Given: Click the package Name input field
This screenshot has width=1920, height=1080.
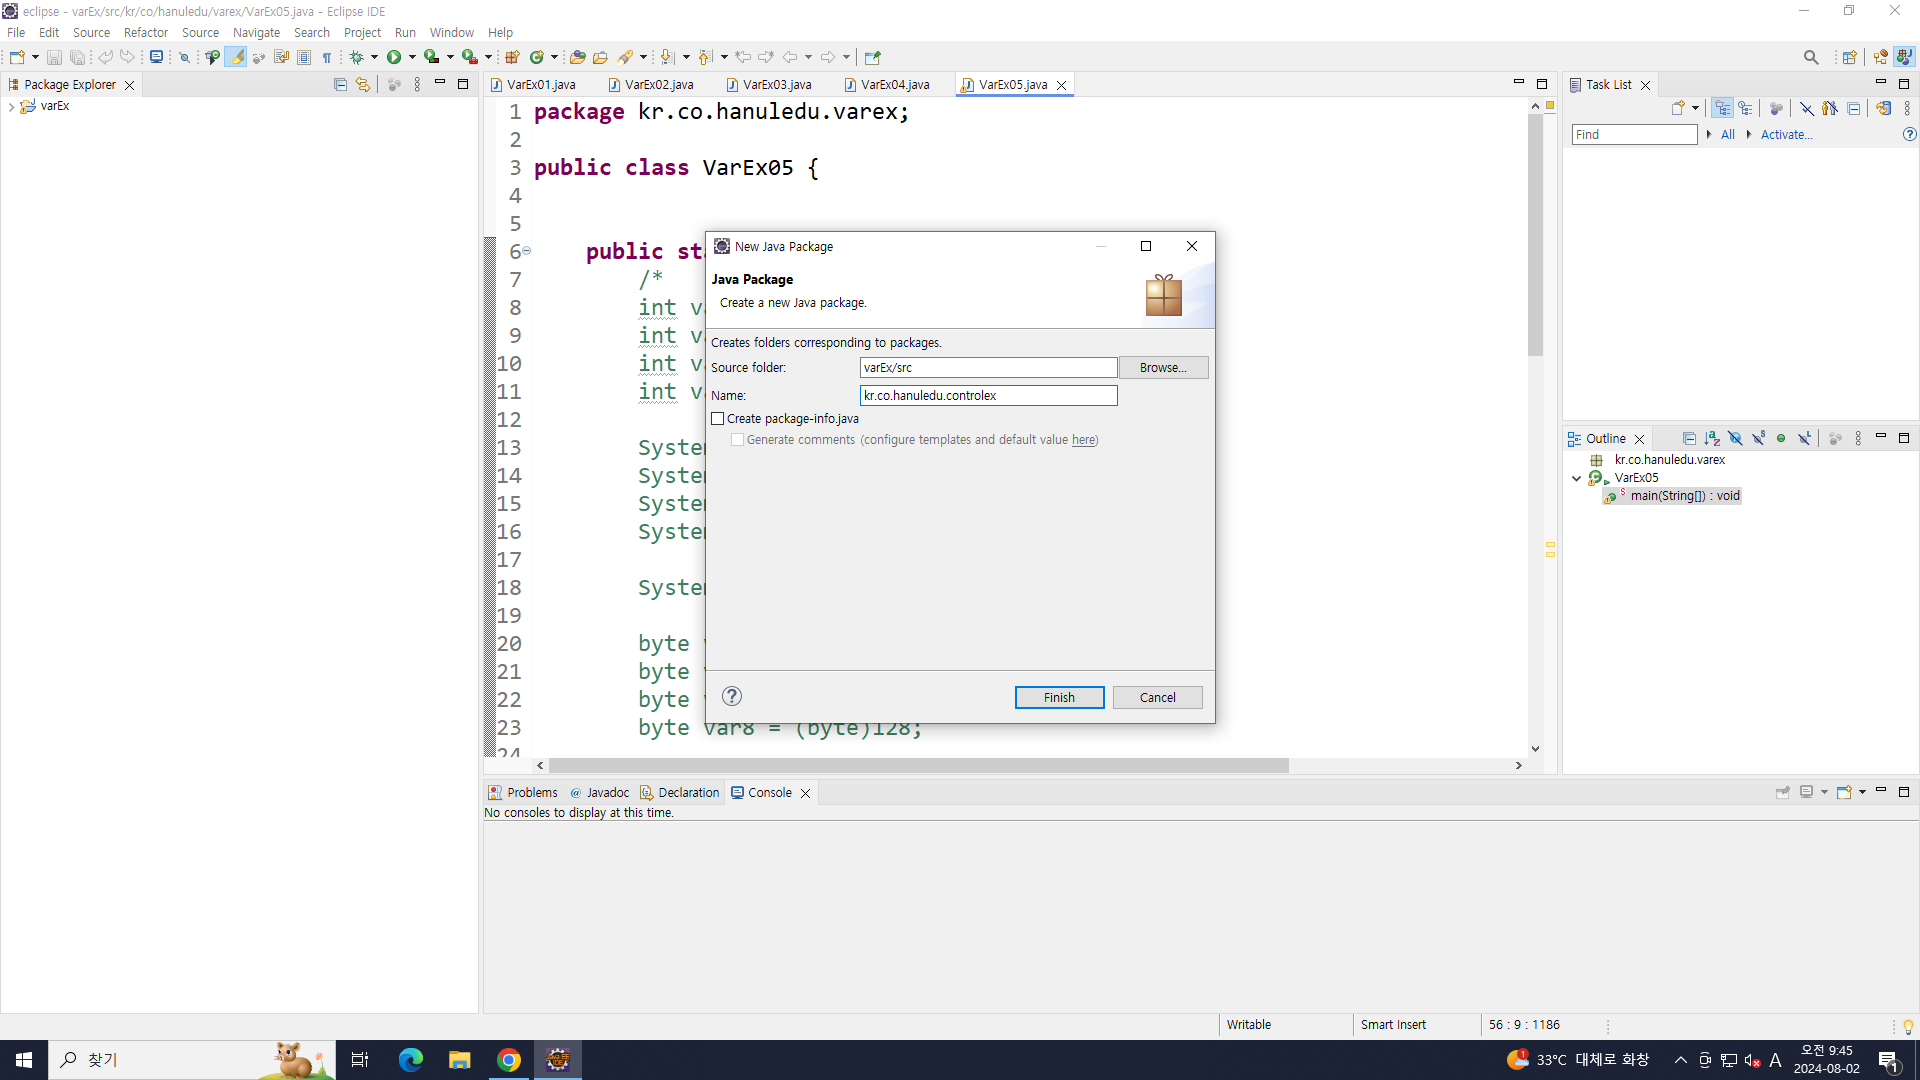Looking at the screenshot, I should point(988,396).
